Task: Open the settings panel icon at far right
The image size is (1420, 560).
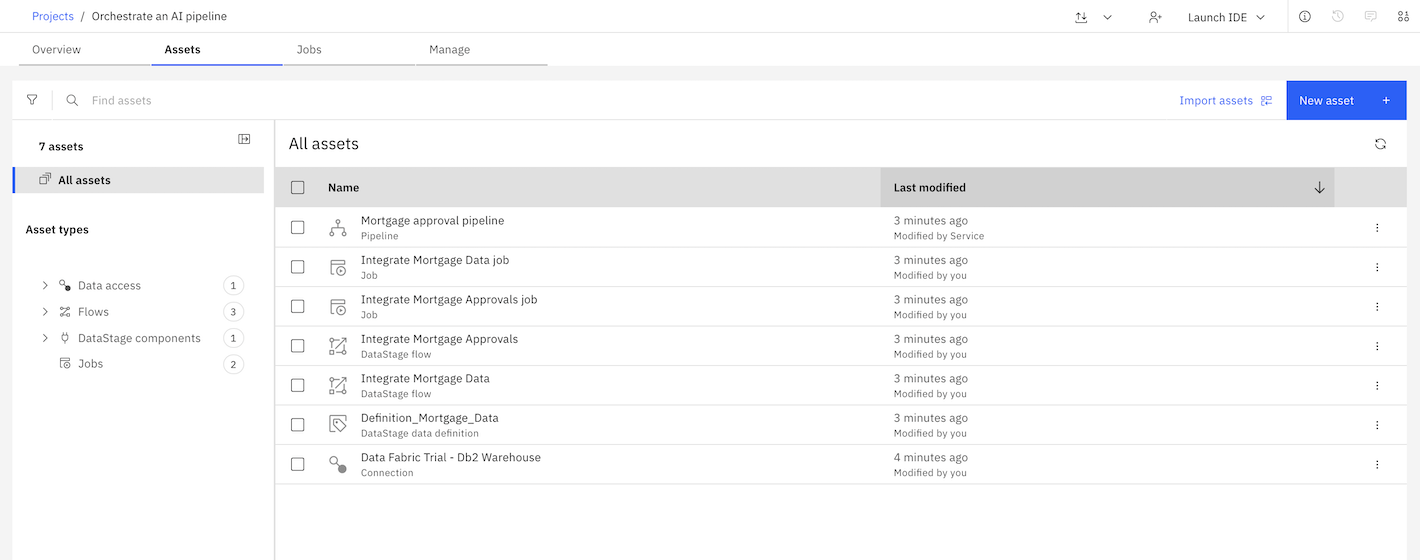Action: [x=1403, y=17]
